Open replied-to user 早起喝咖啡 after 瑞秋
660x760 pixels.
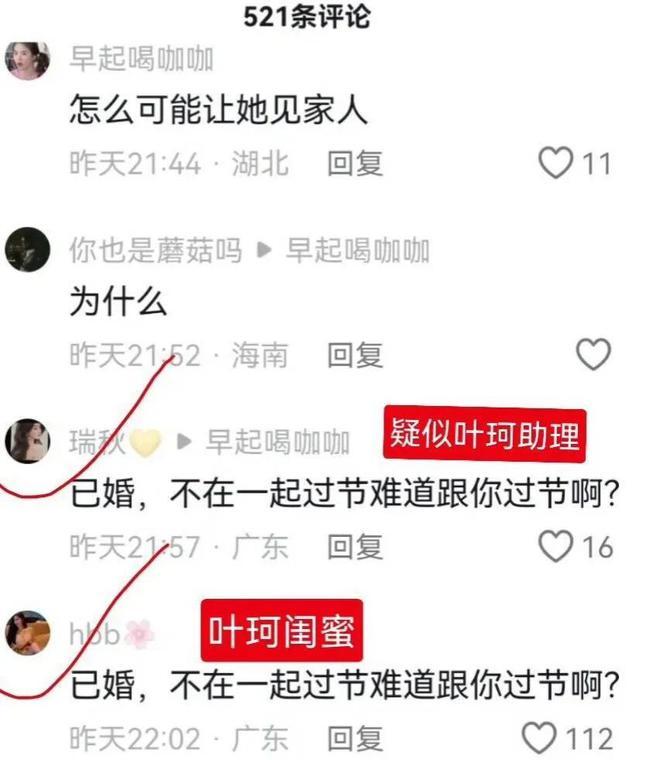point(278,442)
